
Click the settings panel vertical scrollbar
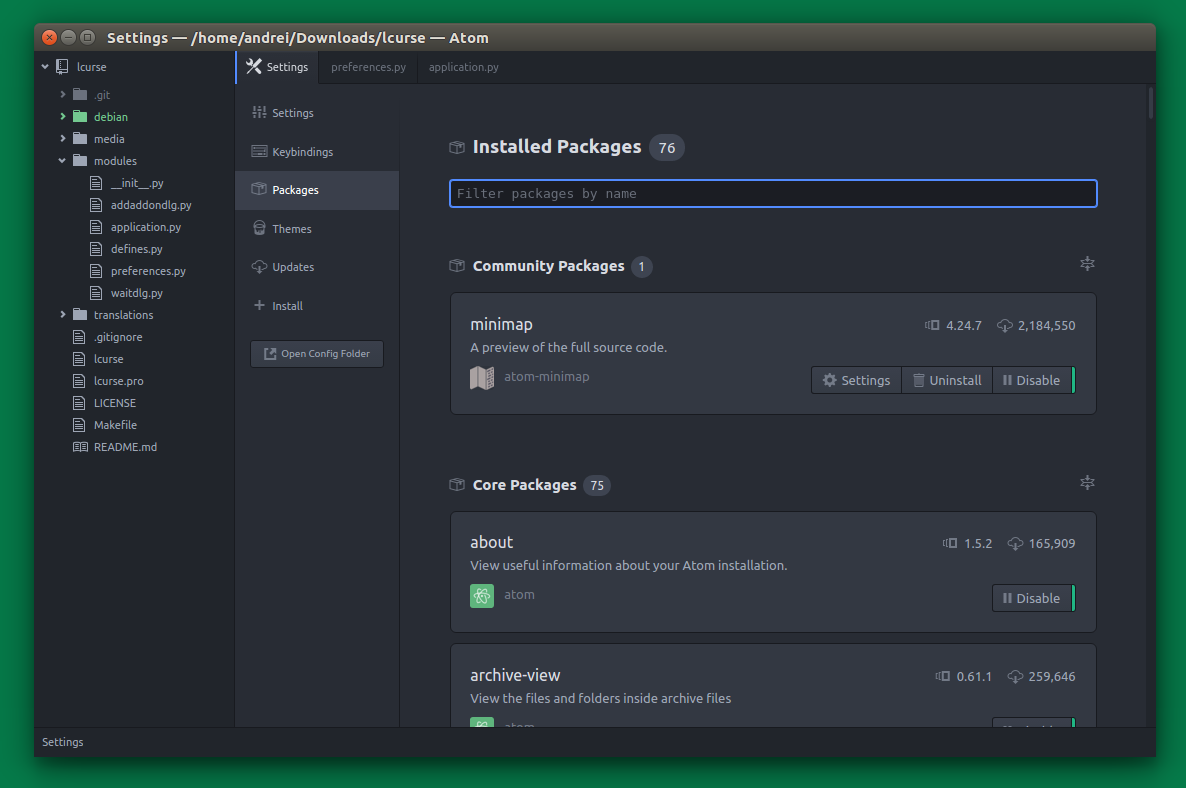point(1150,103)
